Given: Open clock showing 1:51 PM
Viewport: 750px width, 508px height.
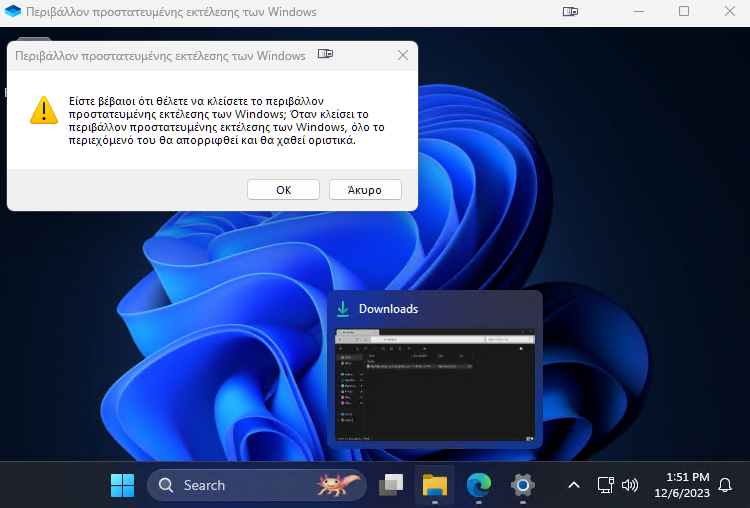Looking at the screenshot, I should click(682, 485).
